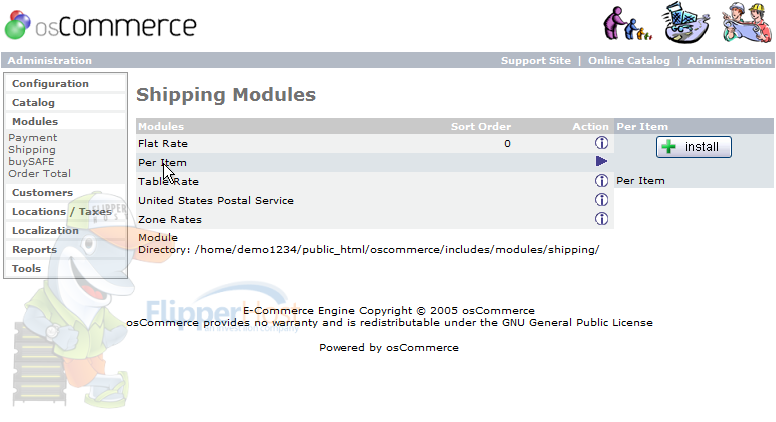Click the Table Rate info icon
This screenshot has width=776, height=422.
[x=601, y=181]
